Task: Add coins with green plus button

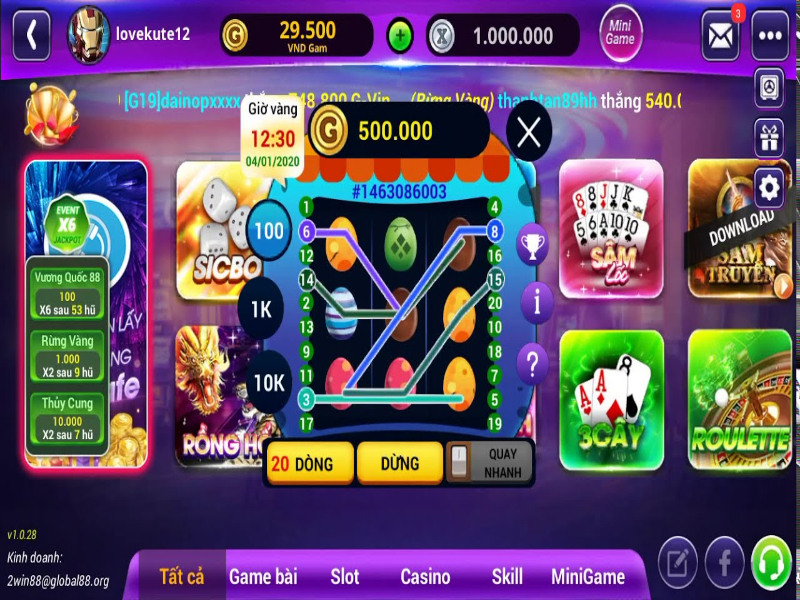Action: pos(400,36)
